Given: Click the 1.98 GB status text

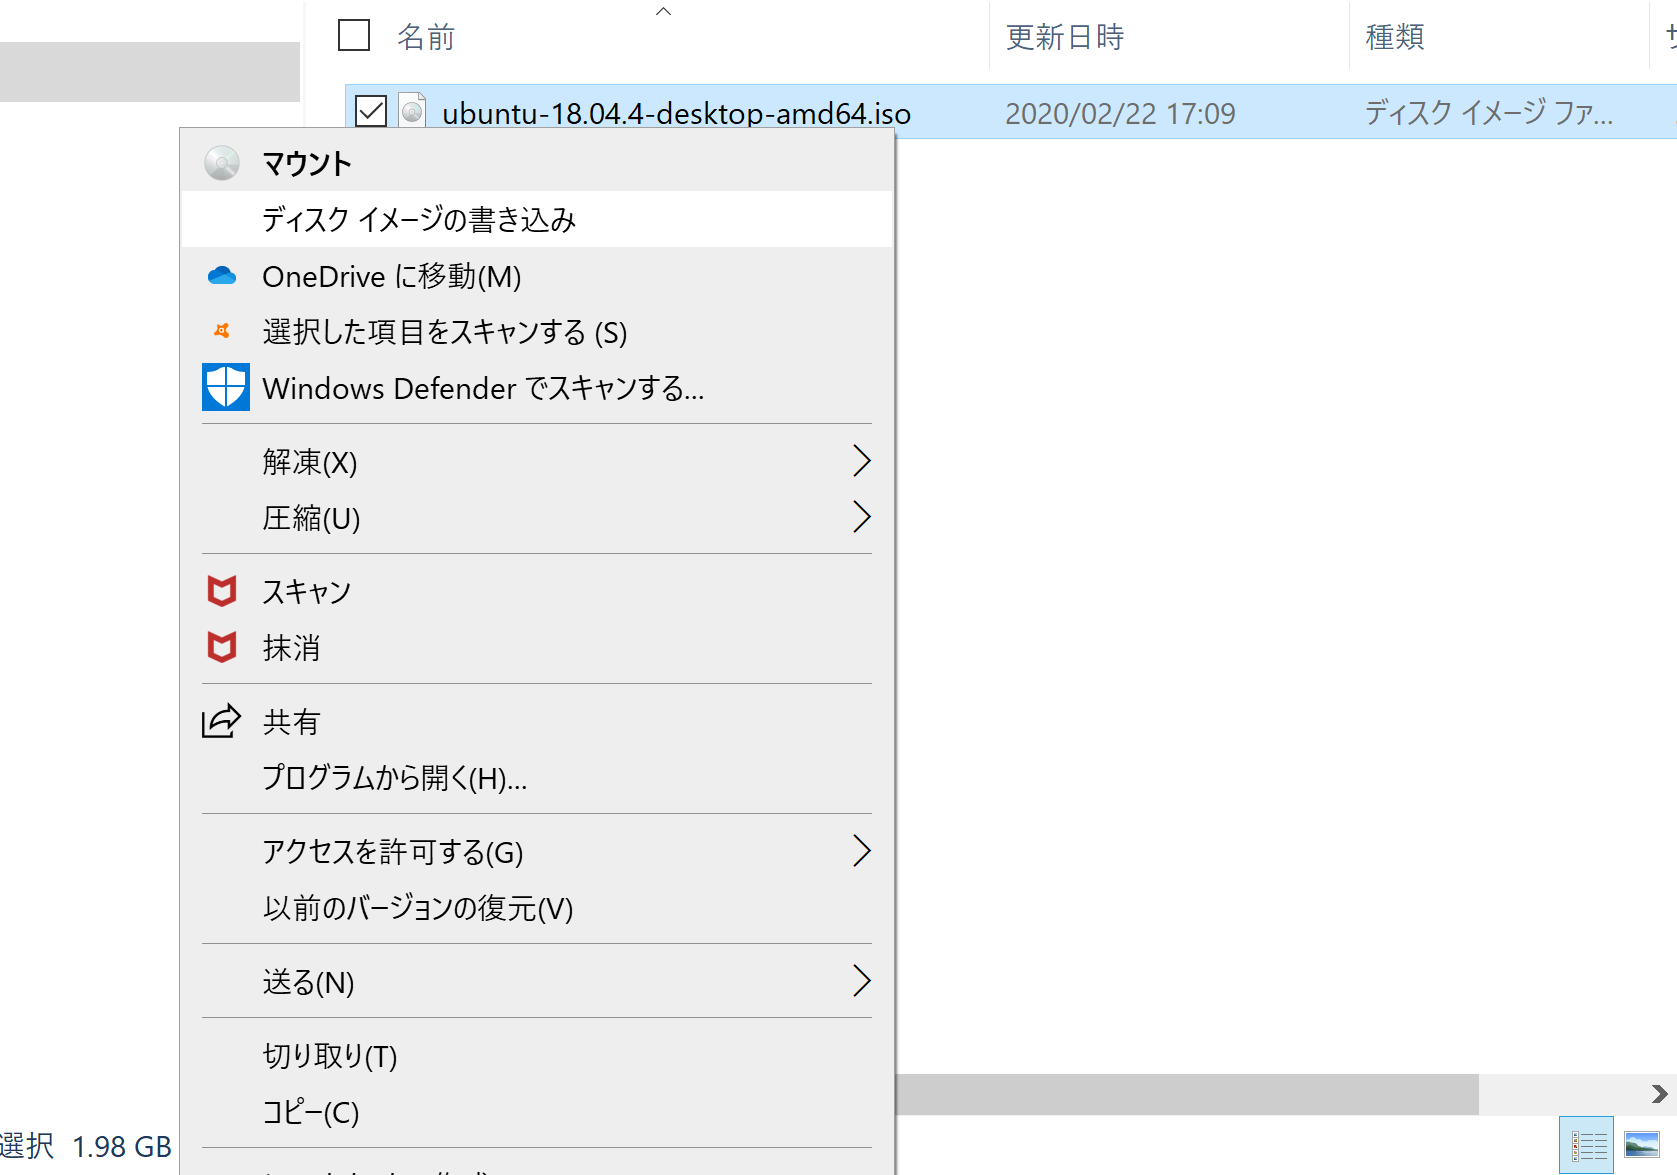Looking at the screenshot, I should [x=122, y=1146].
